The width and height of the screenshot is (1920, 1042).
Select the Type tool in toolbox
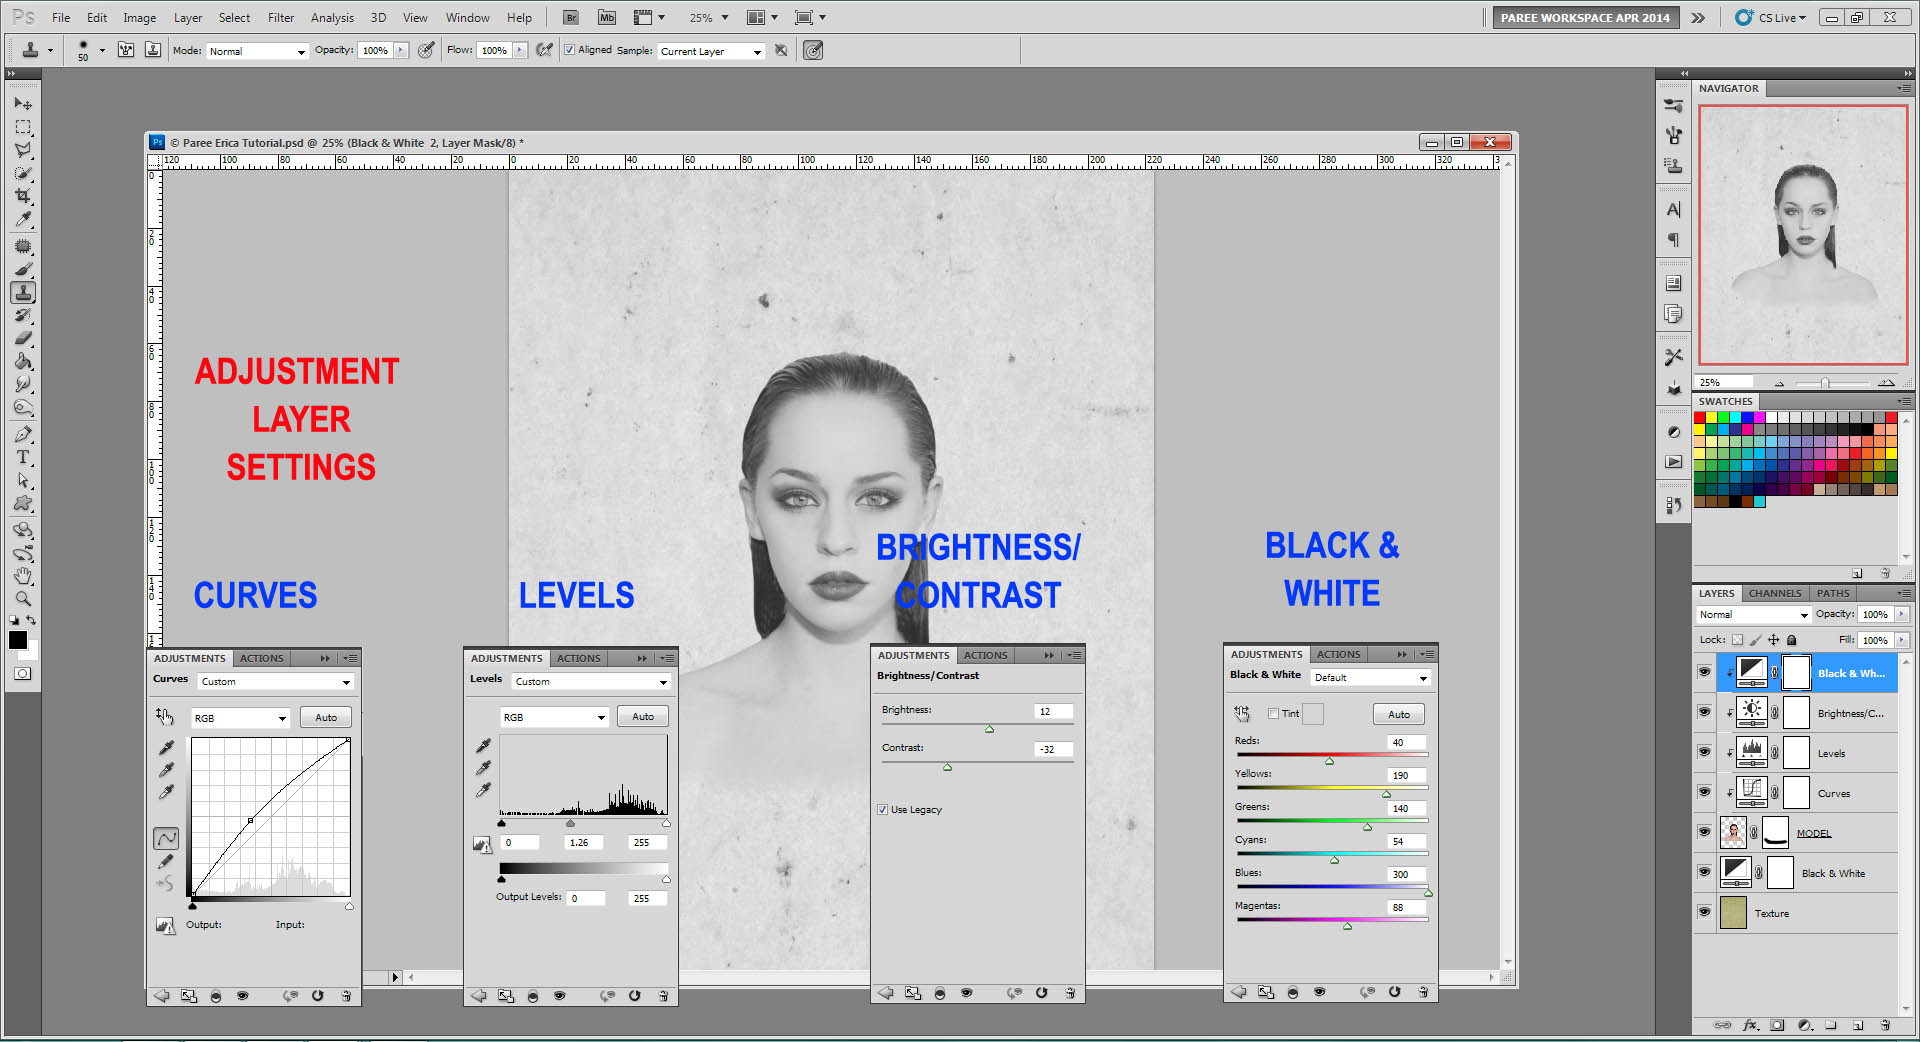pyautogui.click(x=23, y=457)
